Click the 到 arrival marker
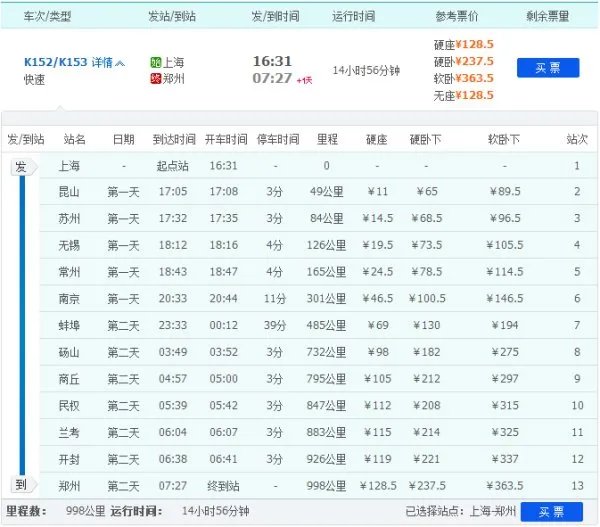 pos(23,485)
